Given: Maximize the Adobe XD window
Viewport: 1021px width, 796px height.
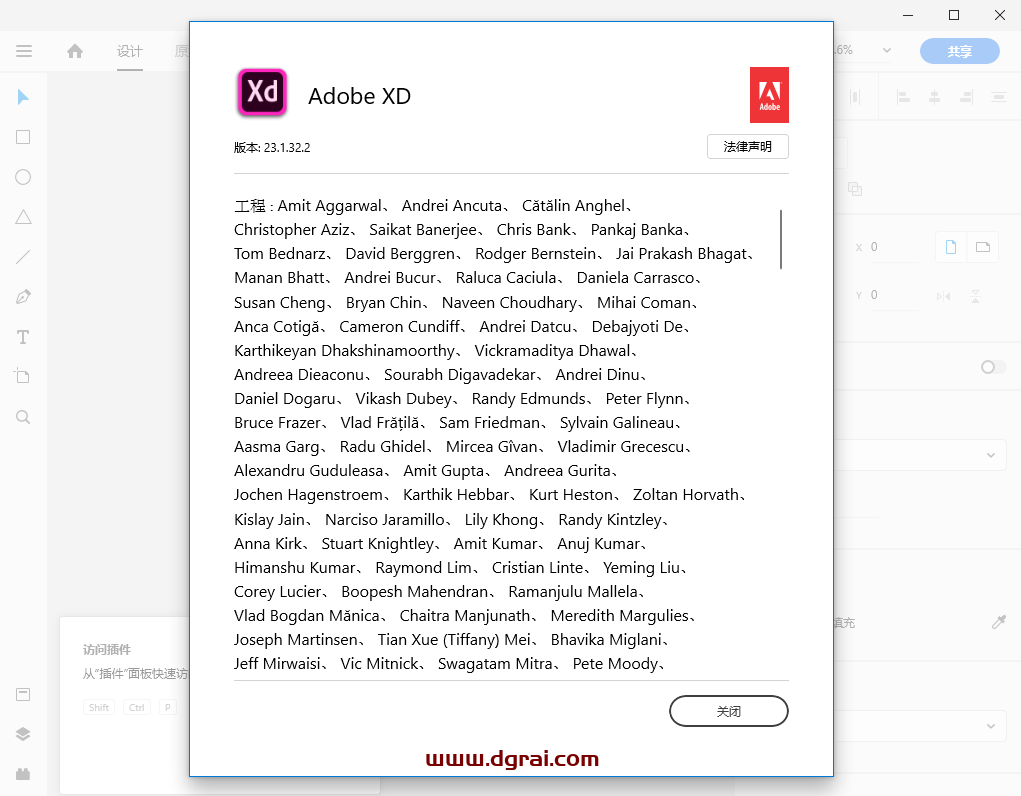Looking at the screenshot, I should click(954, 15).
